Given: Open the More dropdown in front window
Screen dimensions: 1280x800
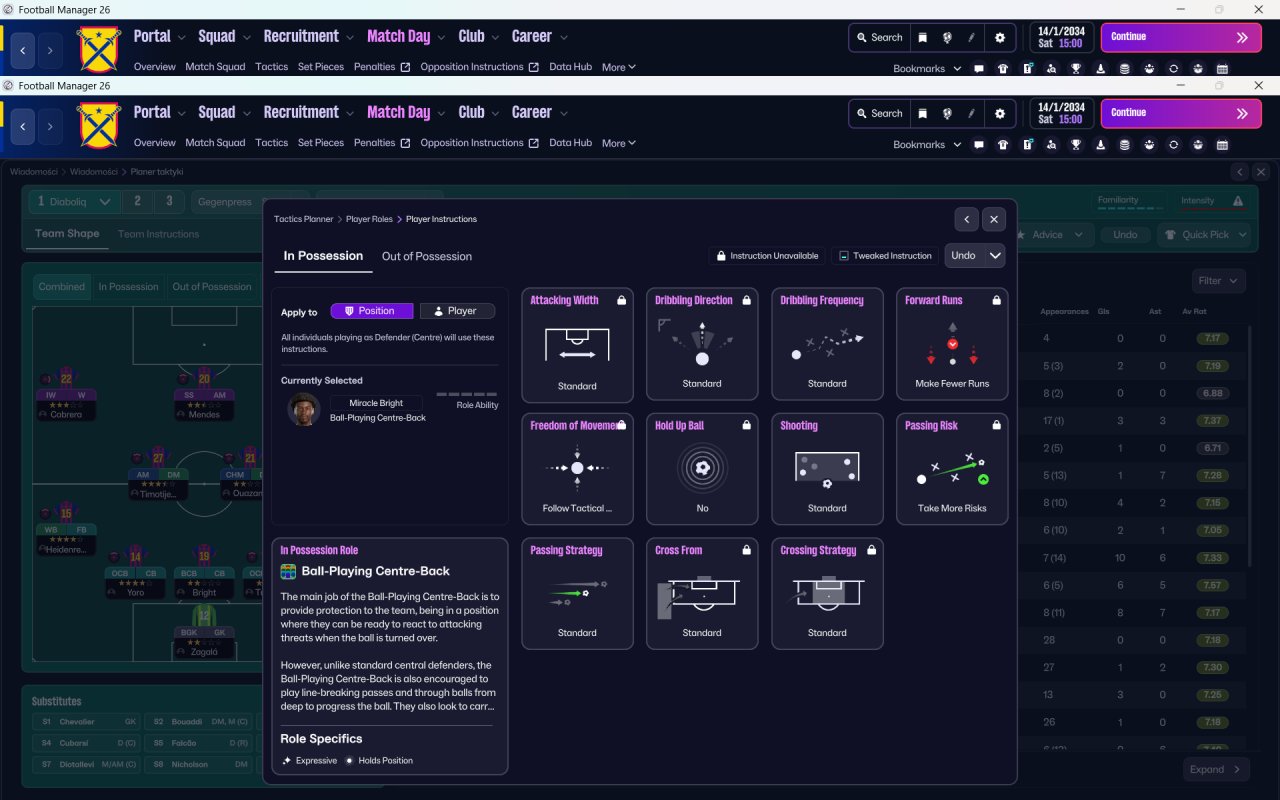Looking at the screenshot, I should point(619,143).
